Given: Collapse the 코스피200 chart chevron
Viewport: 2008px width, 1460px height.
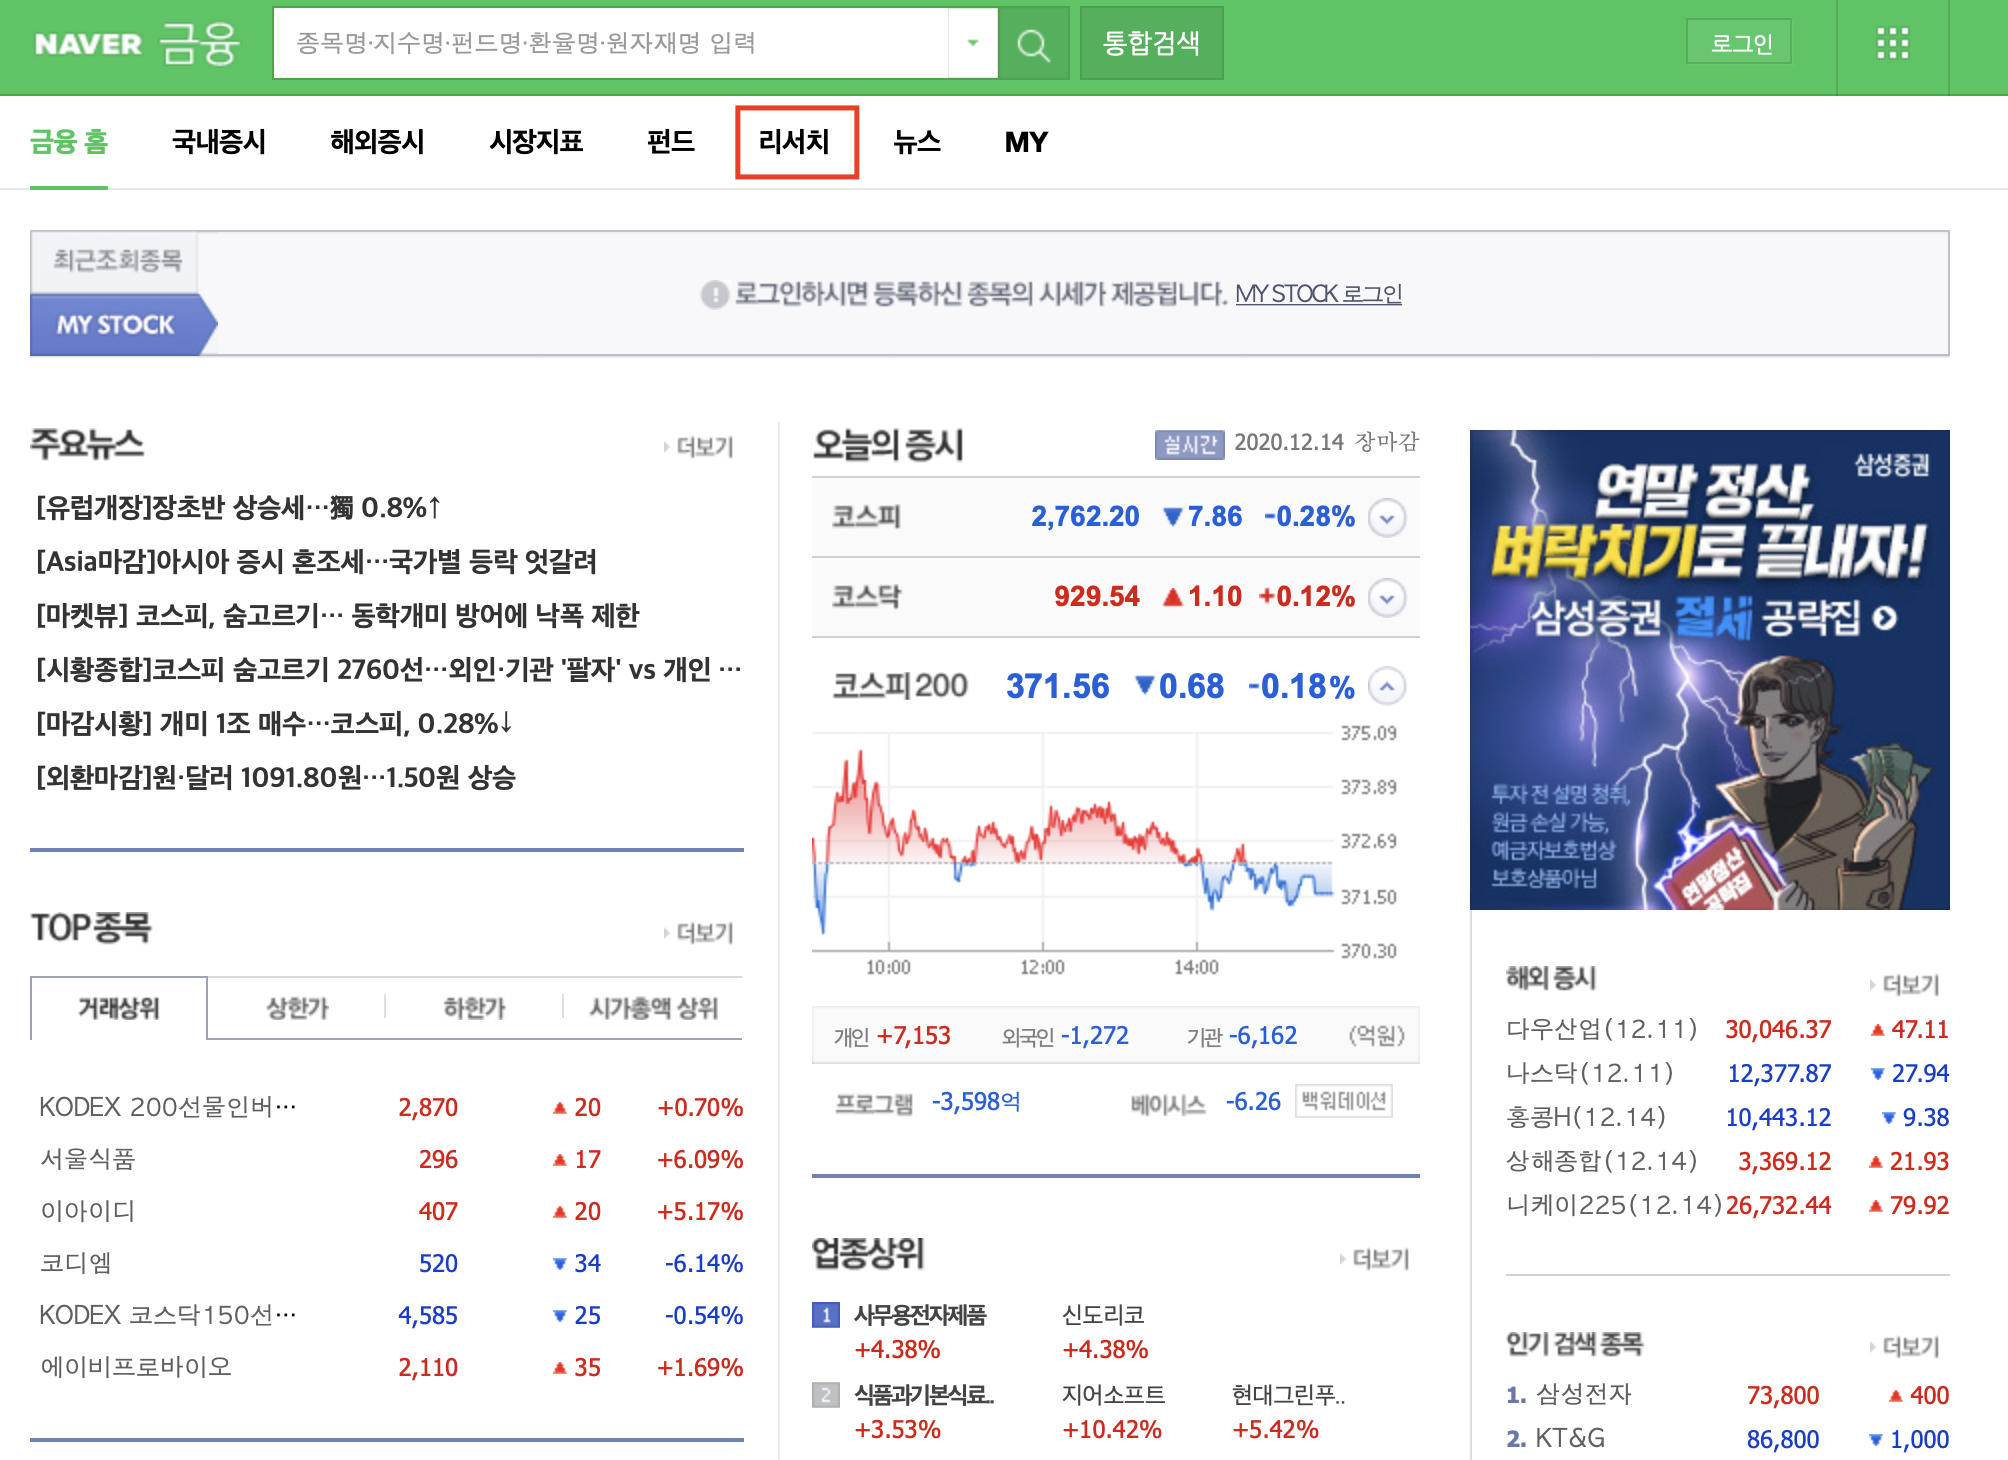Looking at the screenshot, I should click(x=1386, y=687).
